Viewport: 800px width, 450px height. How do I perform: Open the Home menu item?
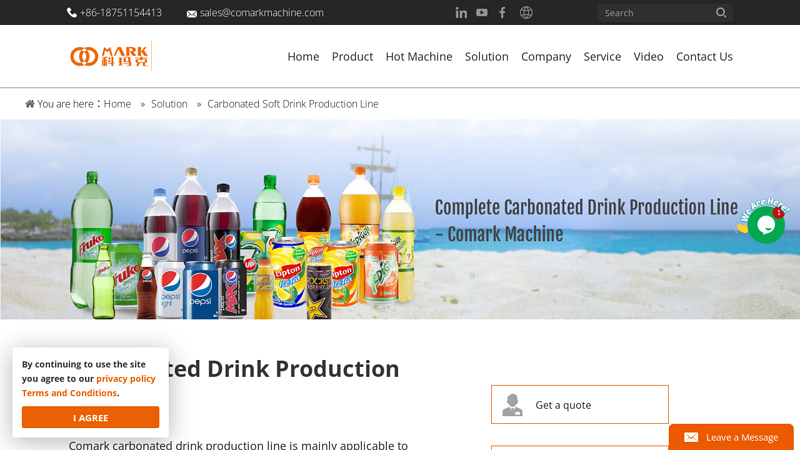(303, 56)
